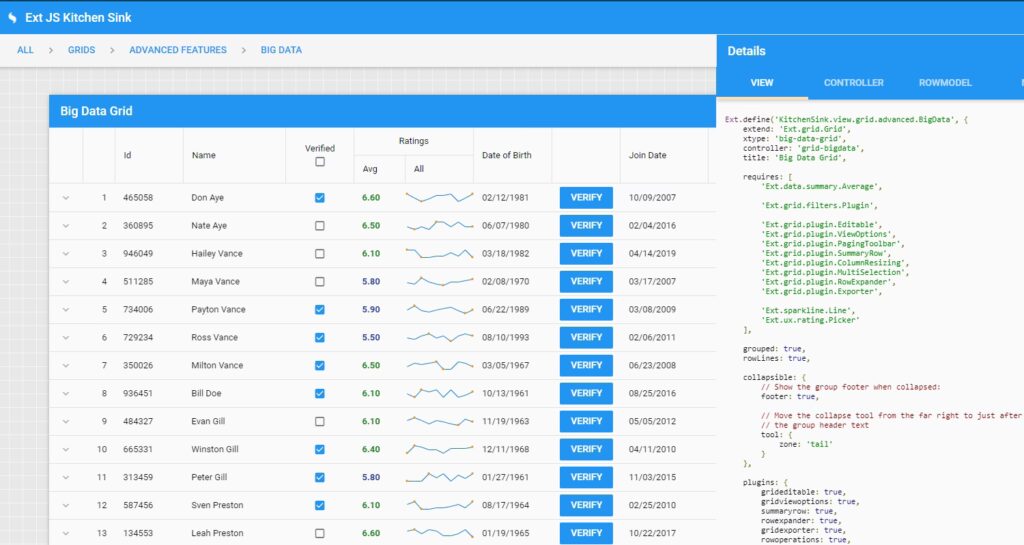Go to GRIDS in the breadcrumb
The image size is (1024, 545).
[x=82, y=50]
